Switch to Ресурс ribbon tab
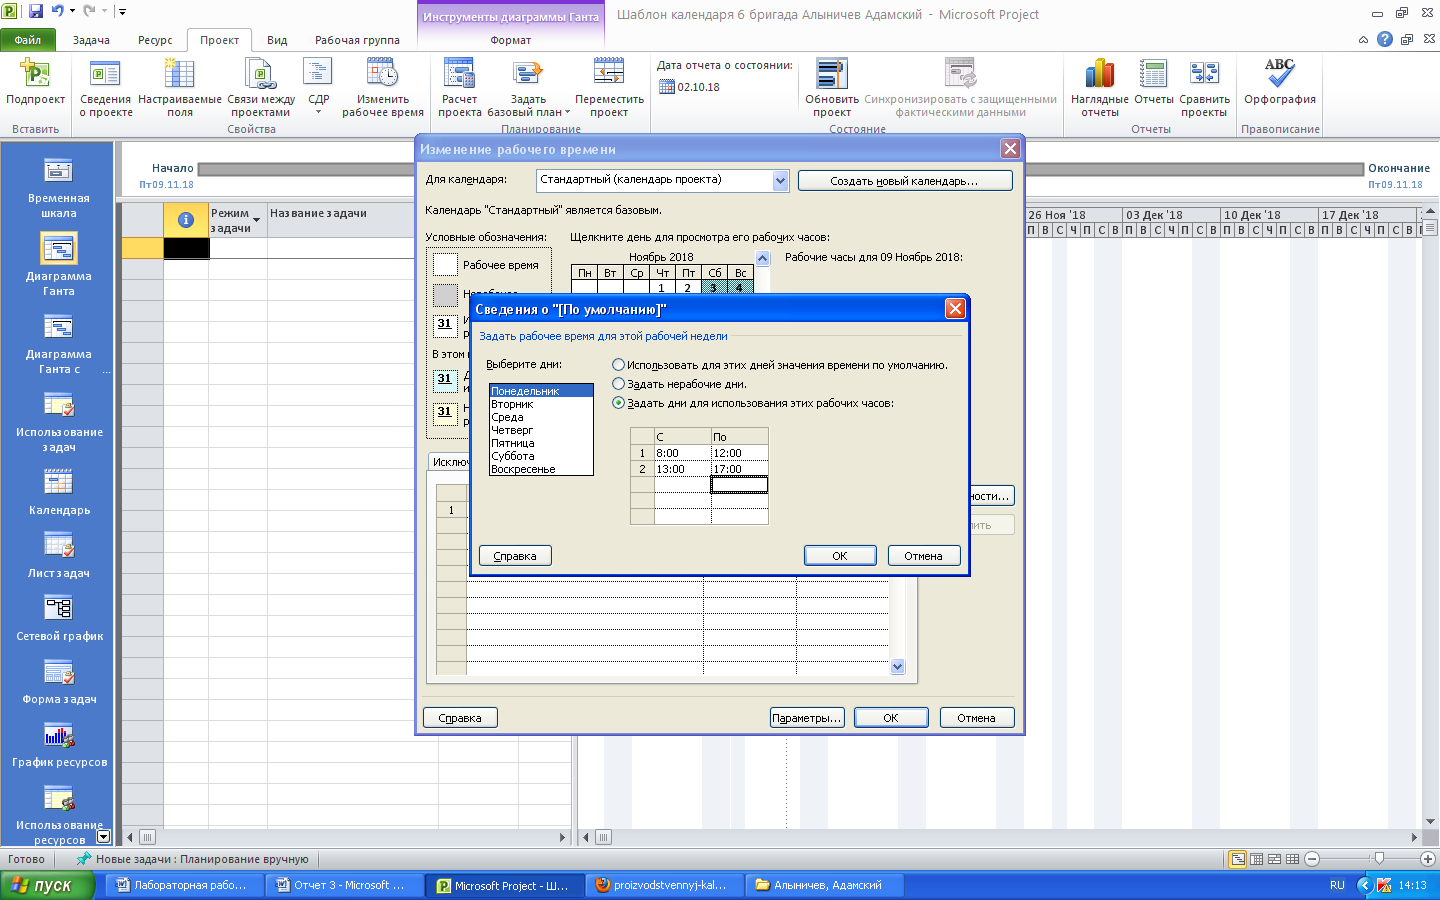The height and width of the screenshot is (900, 1440). click(x=155, y=40)
